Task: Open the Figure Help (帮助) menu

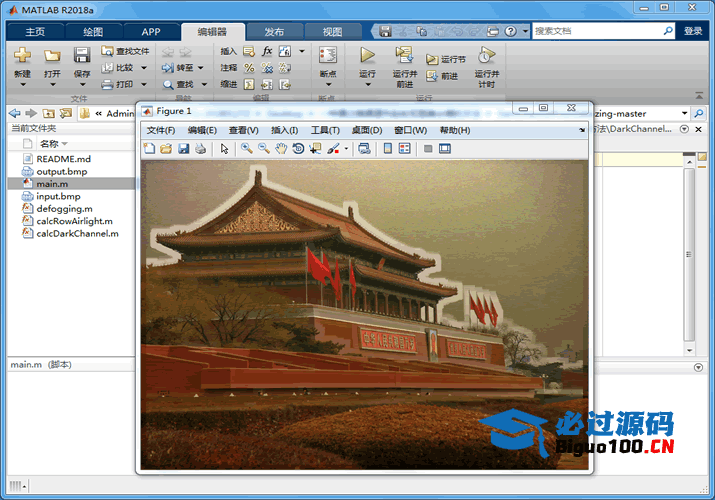Action: 455,130
